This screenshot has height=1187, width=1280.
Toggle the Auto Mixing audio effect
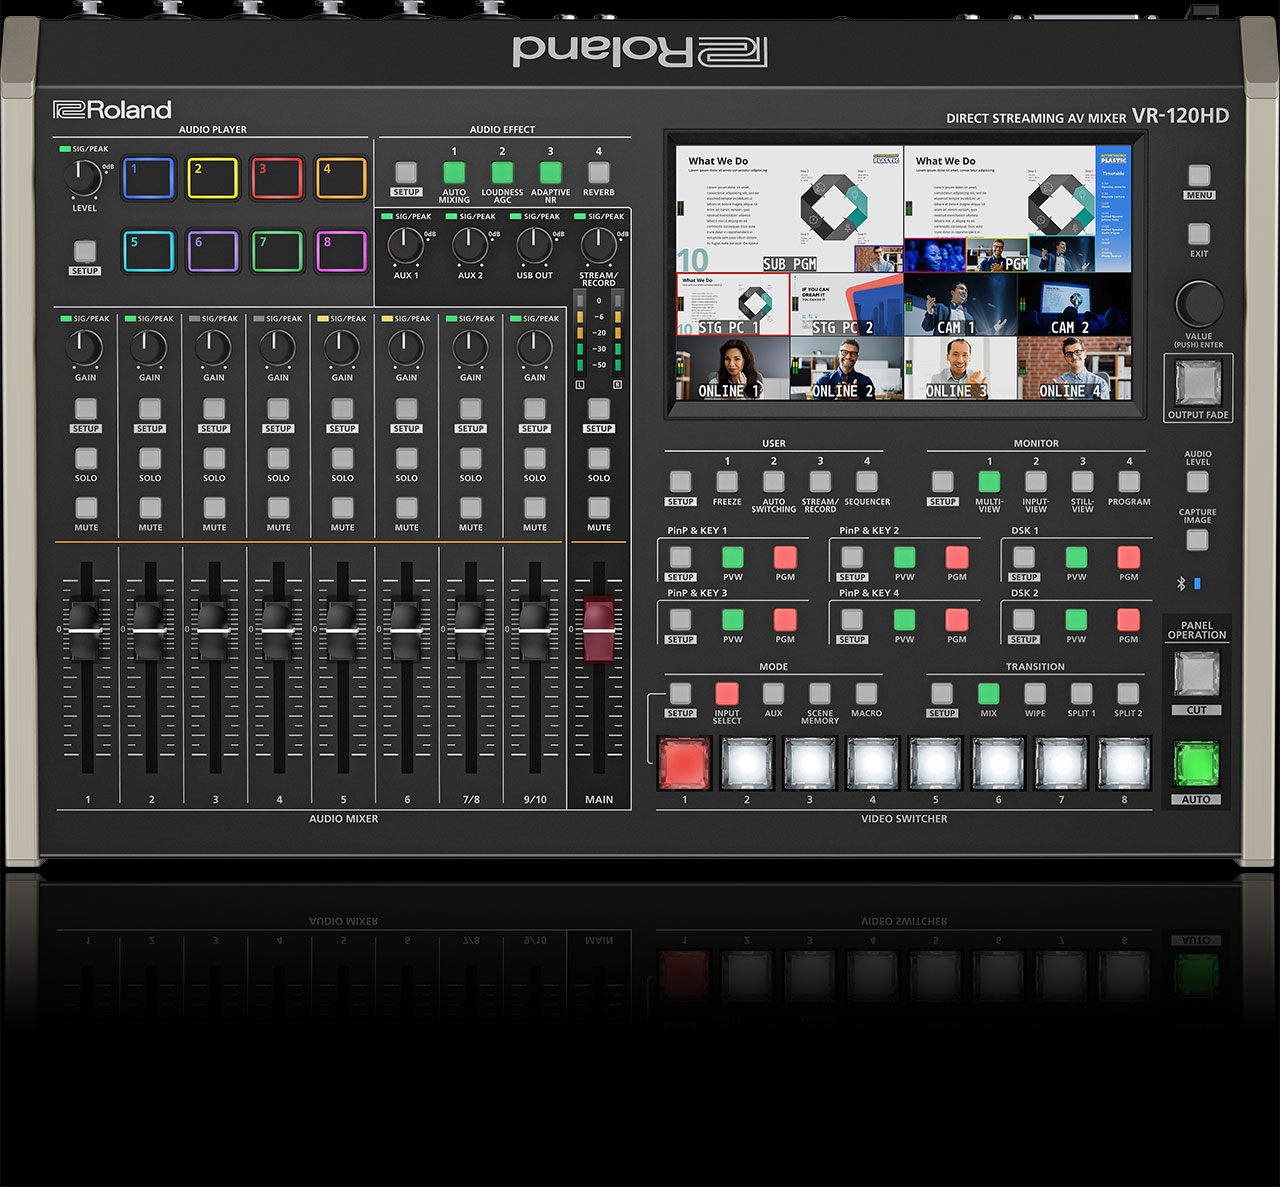click(454, 172)
